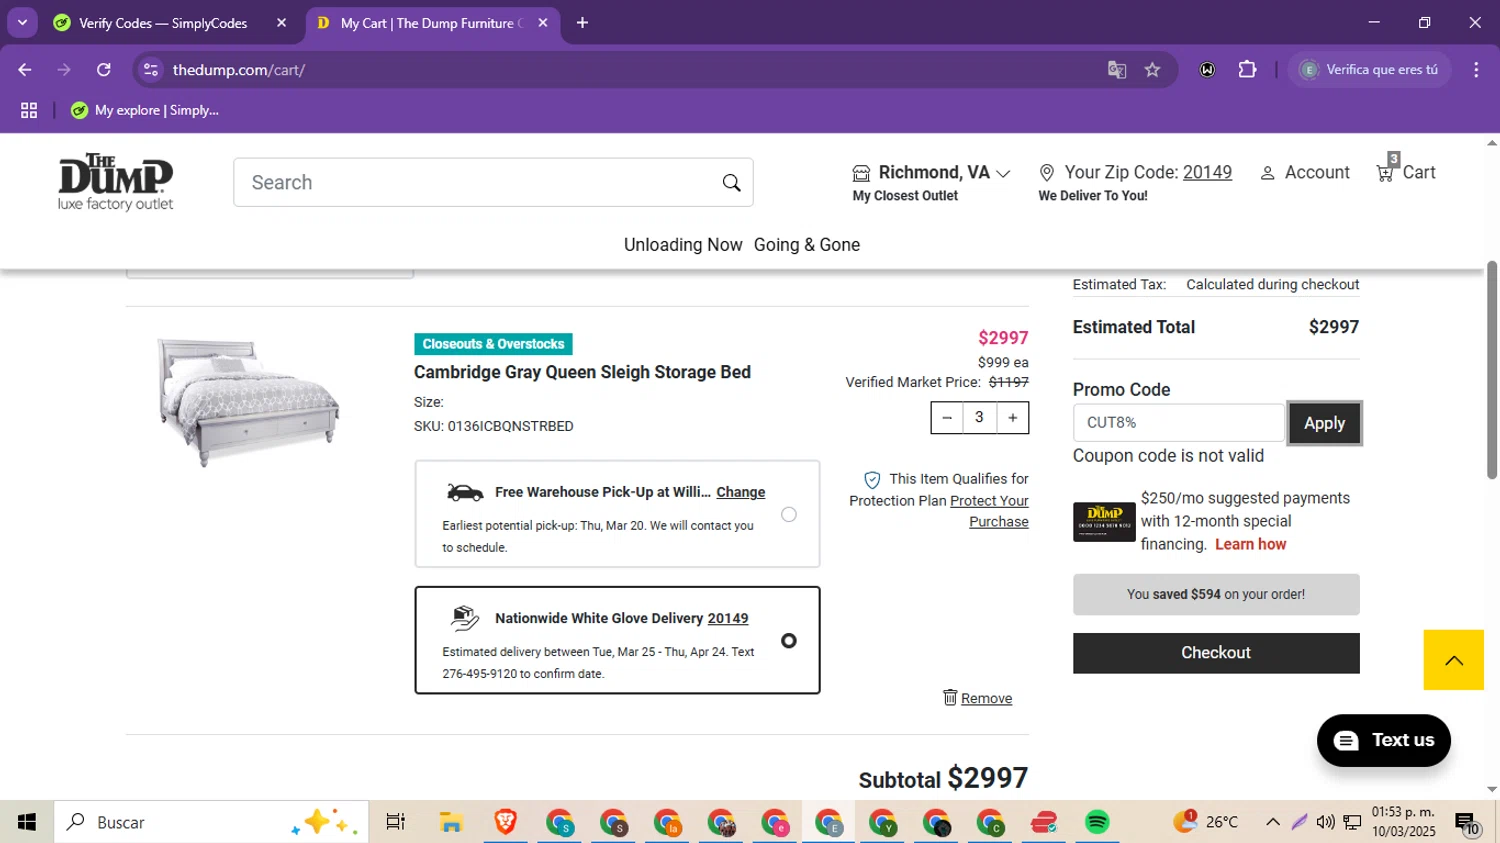Select Nationwide White Glove Delivery radio button

pos(789,640)
